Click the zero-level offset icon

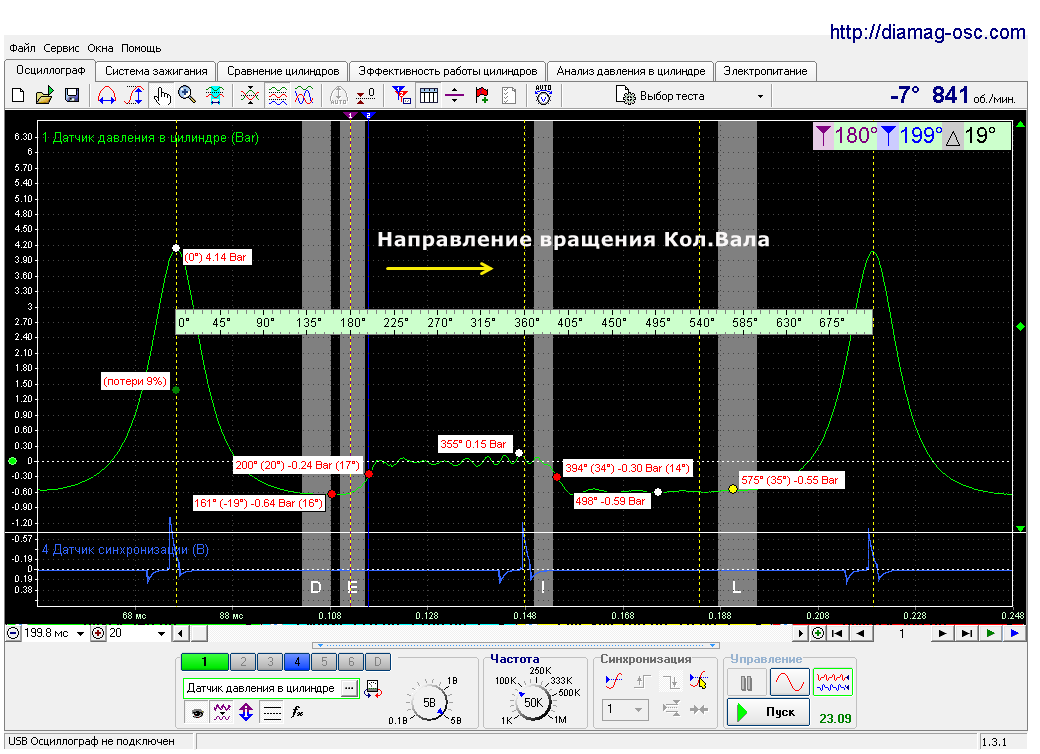(365, 95)
